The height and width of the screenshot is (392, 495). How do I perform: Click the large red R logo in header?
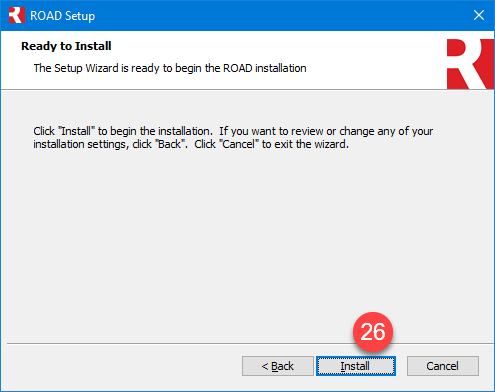470,64
